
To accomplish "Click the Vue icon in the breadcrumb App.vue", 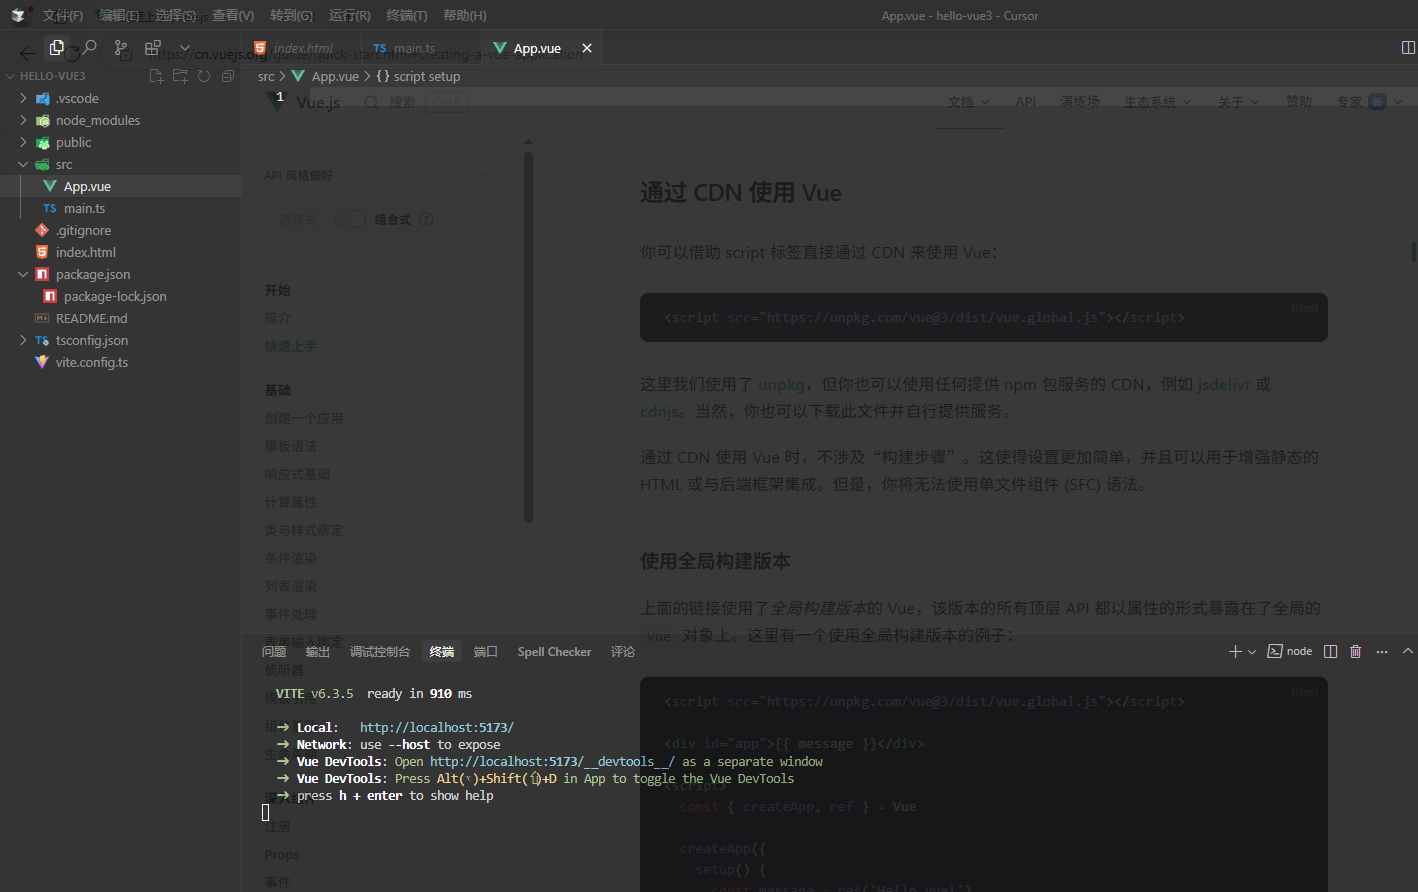I will (298, 76).
